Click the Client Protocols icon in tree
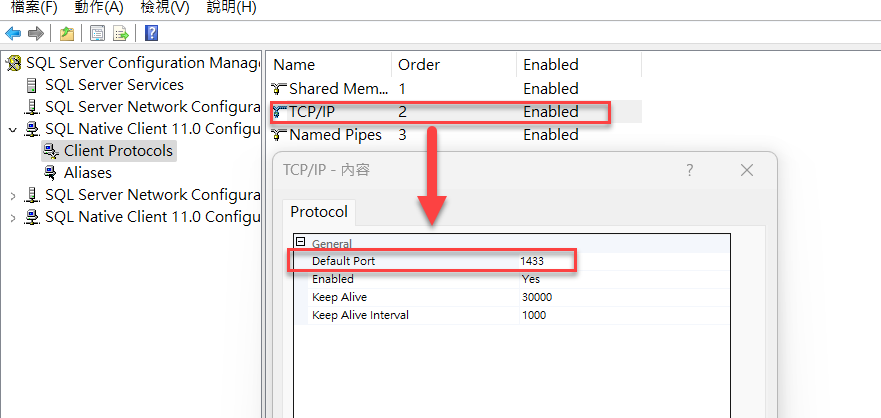Image resolution: width=881 pixels, height=418 pixels. click(51, 151)
